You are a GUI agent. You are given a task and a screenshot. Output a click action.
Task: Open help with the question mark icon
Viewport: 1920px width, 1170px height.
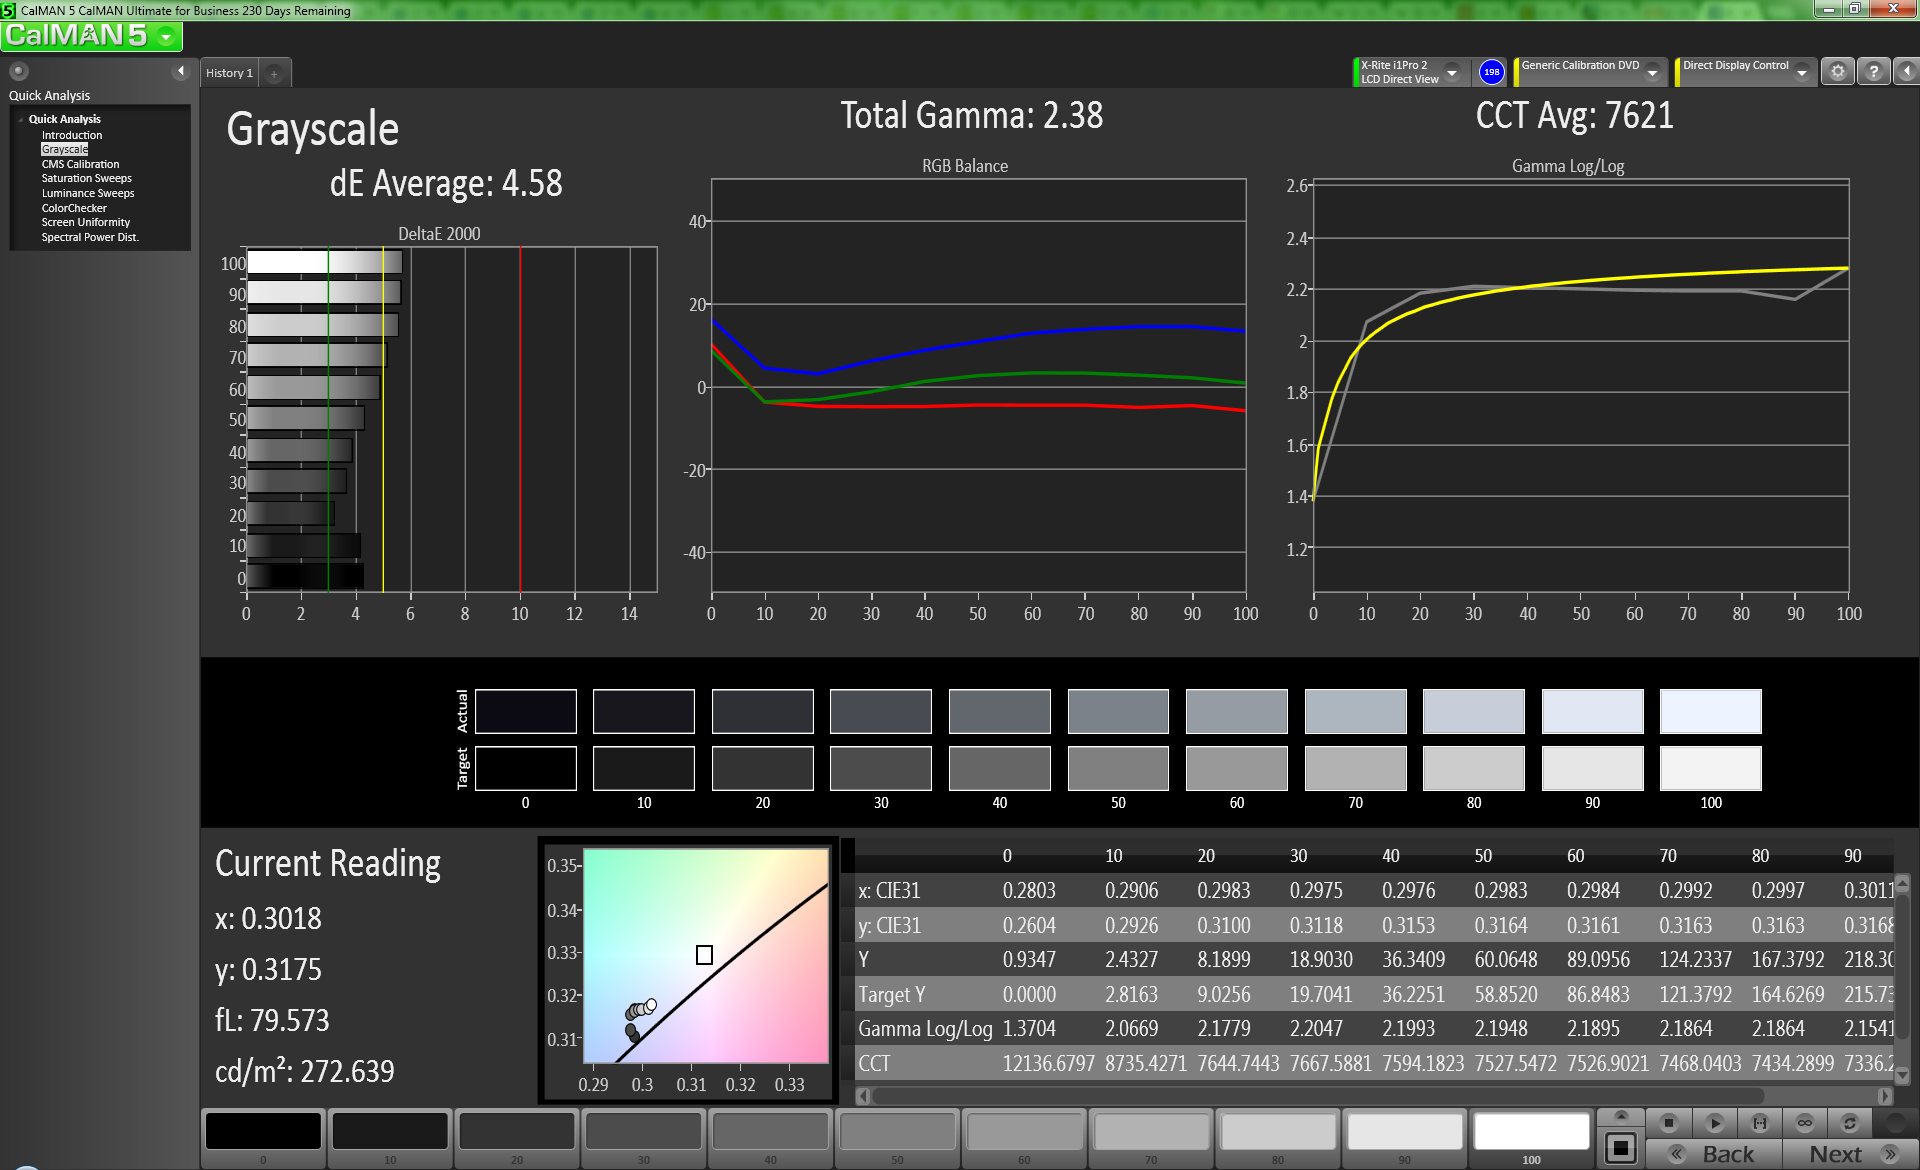(1874, 72)
